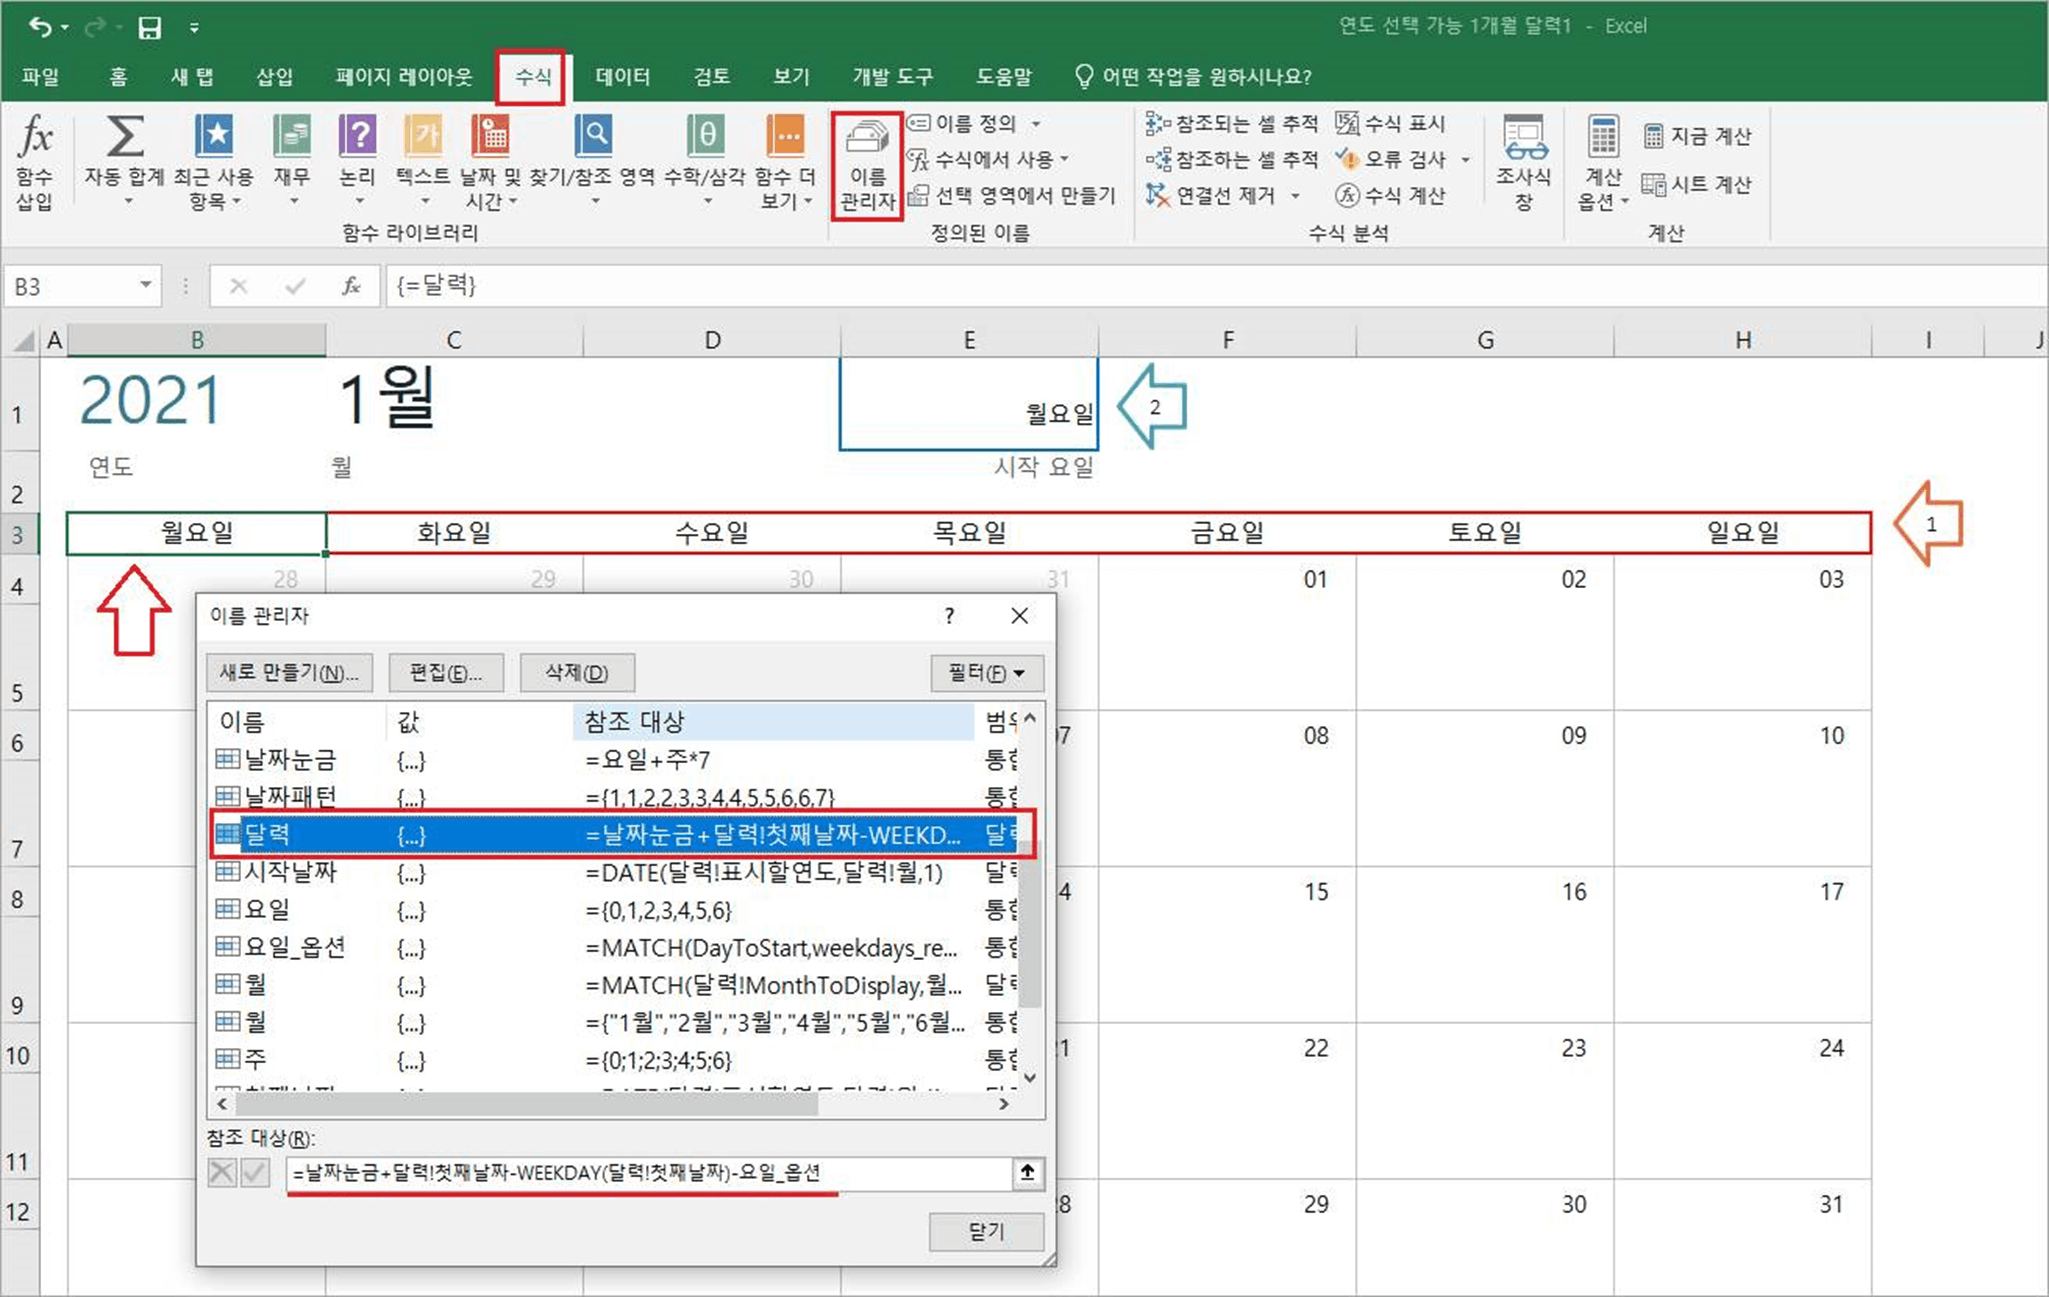Click Create from Selection (선택 영역에서 만들기)

(x=1012, y=195)
